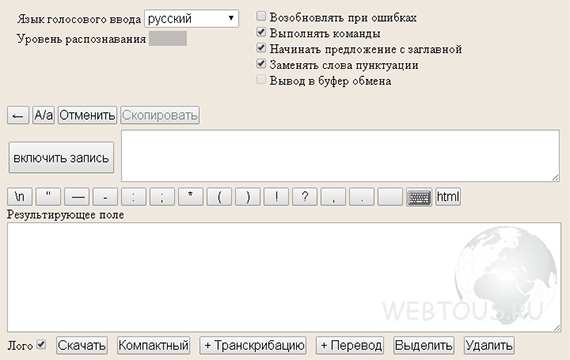Toggle the Лого checkbox
The width and height of the screenshot is (570, 360).
pyautogui.click(x=41, y=344)
